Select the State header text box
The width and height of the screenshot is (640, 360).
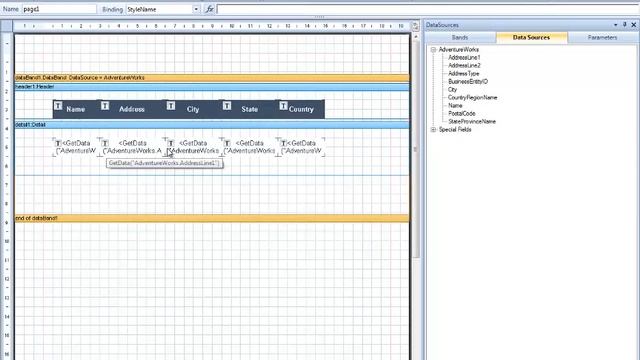[249, 109]
